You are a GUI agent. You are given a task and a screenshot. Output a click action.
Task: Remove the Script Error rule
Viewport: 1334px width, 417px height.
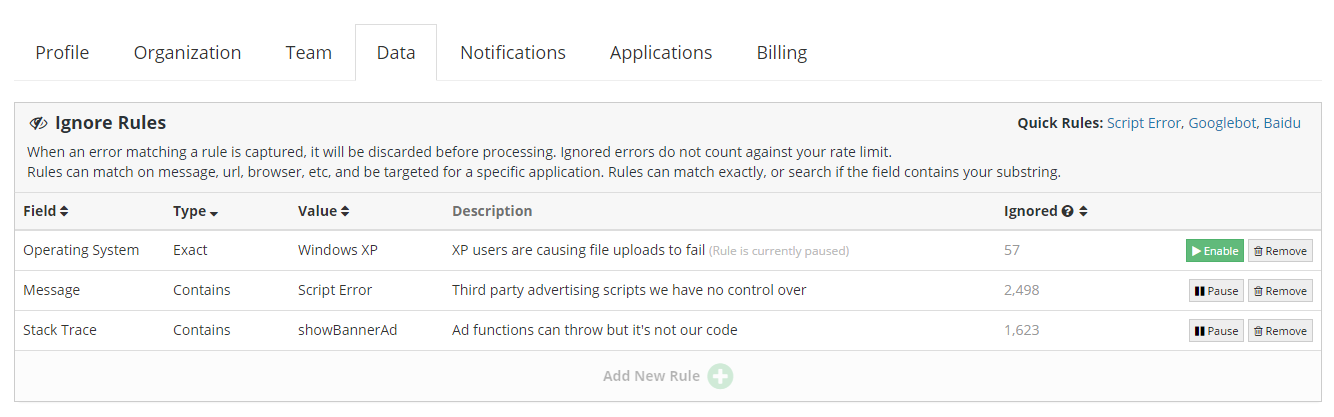click(1280, 291)
